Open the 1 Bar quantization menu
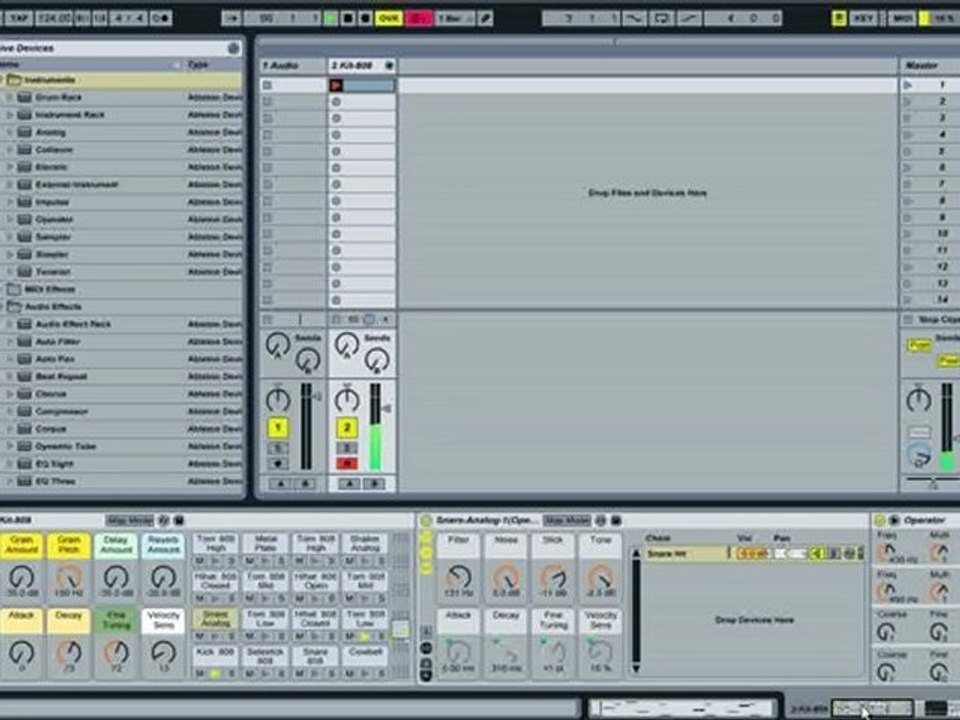This screenshot has width=960, height=720. pos(455,18)
